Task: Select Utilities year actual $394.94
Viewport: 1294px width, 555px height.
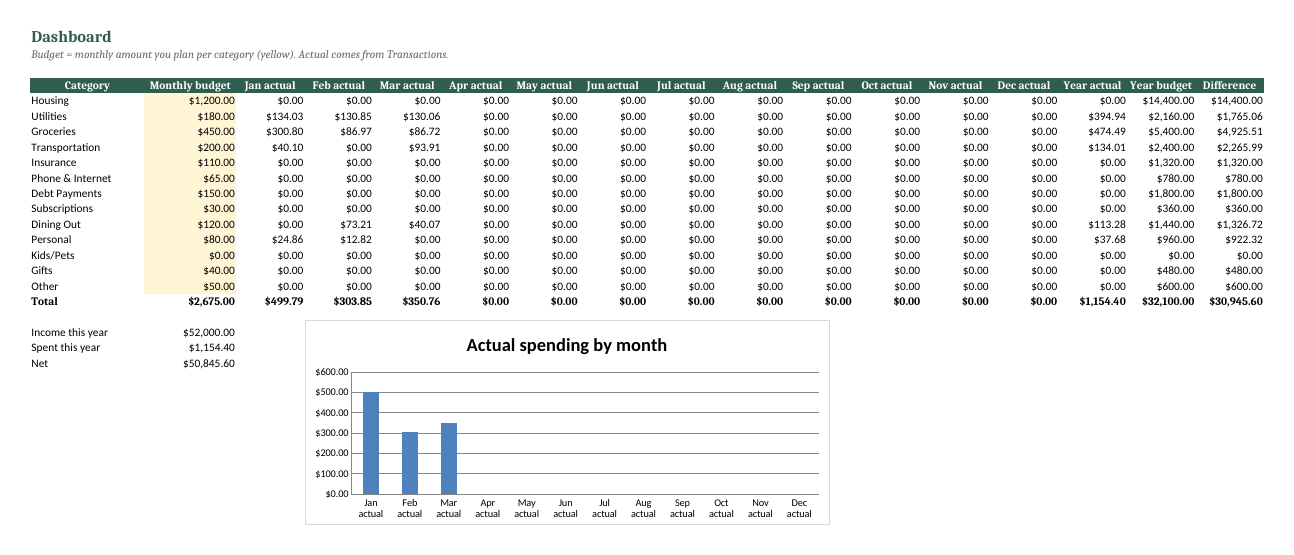Action: [1107, 116]
